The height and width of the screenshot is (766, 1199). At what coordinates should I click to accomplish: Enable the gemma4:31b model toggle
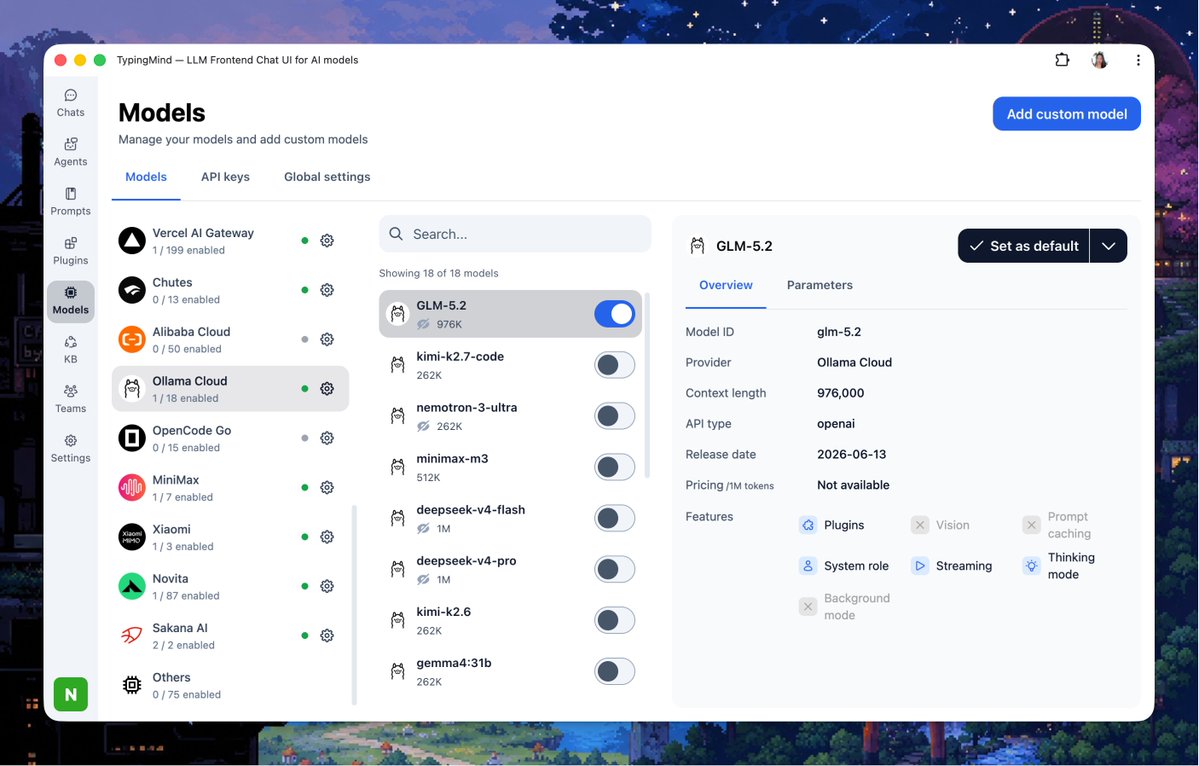[614, 671]
